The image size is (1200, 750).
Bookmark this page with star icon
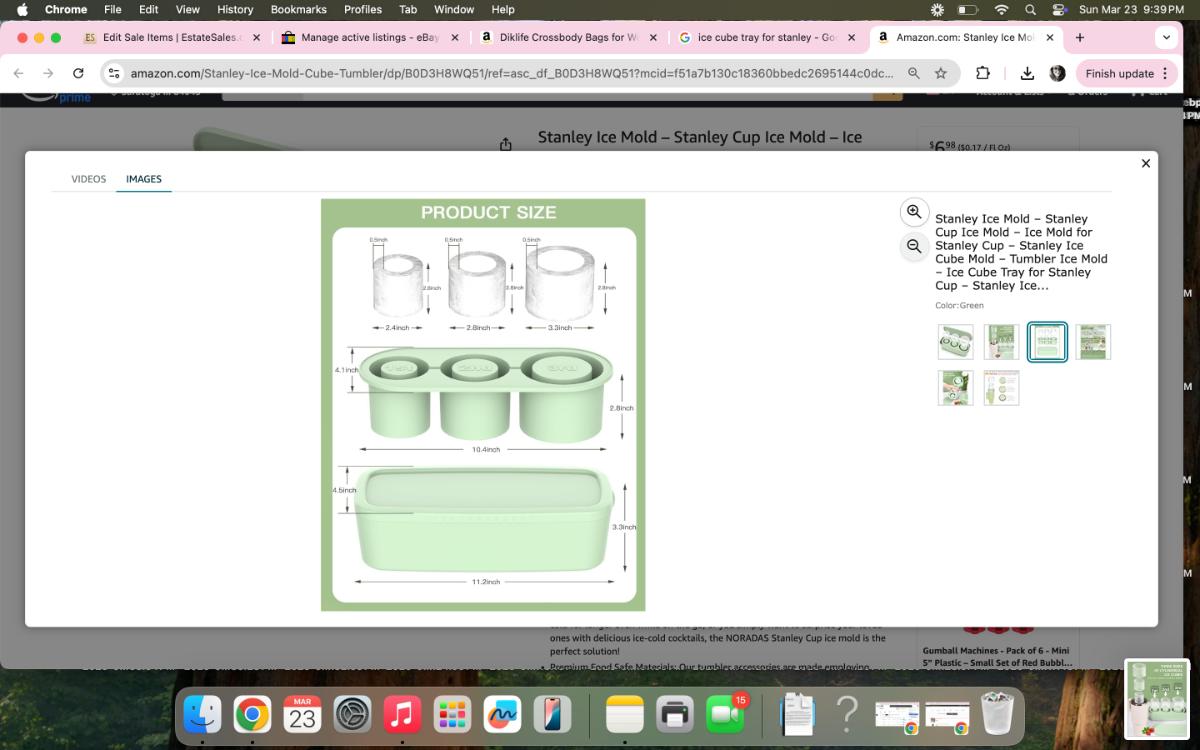pyautogui.click(x=941, y=73)
